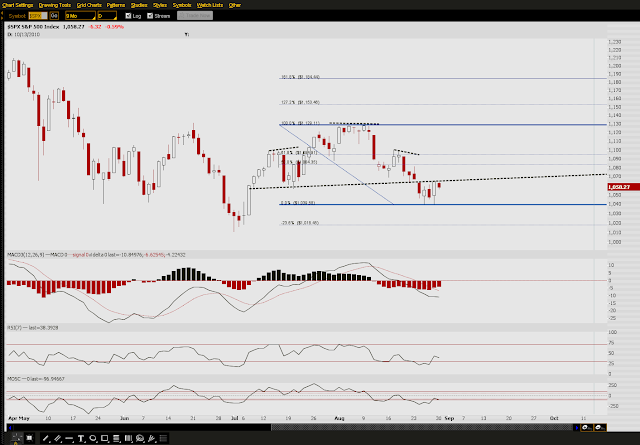Click the Oct label on time axis
640x445 pixels.
click(554, 418)
